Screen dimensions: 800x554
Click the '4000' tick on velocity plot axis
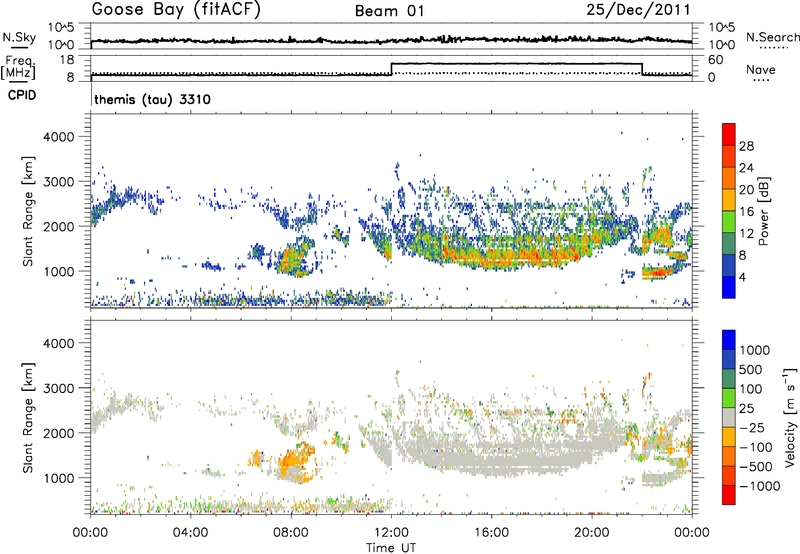click(58, 343)
